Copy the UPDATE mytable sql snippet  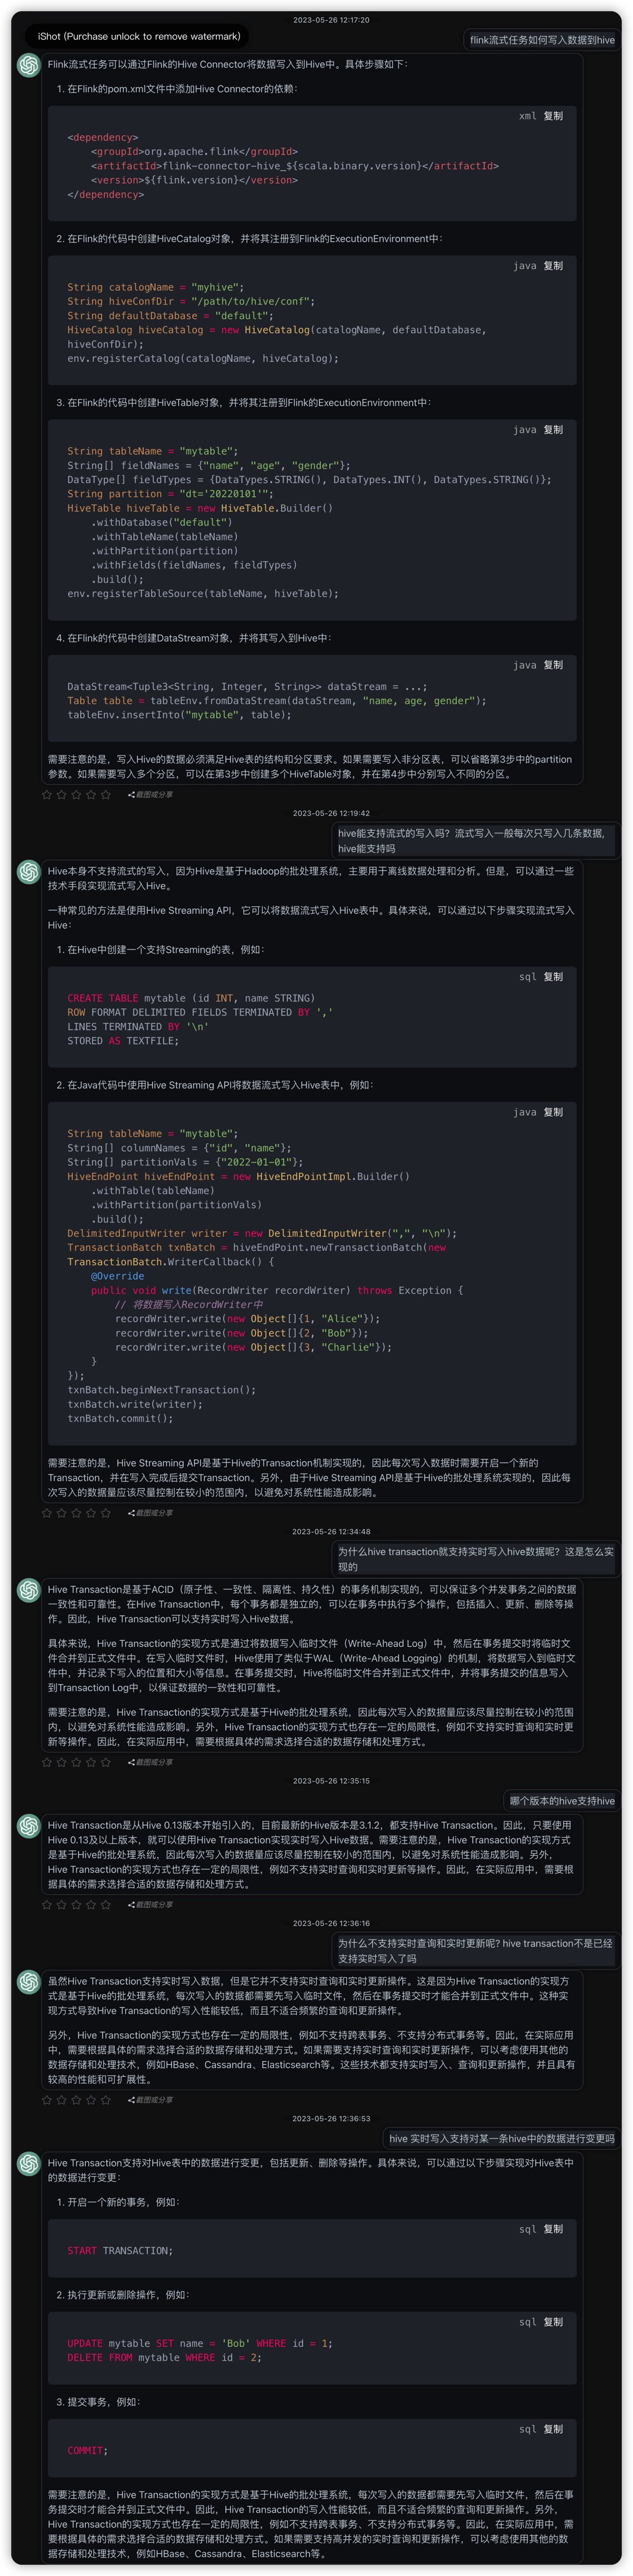(x=553, y=2322)
